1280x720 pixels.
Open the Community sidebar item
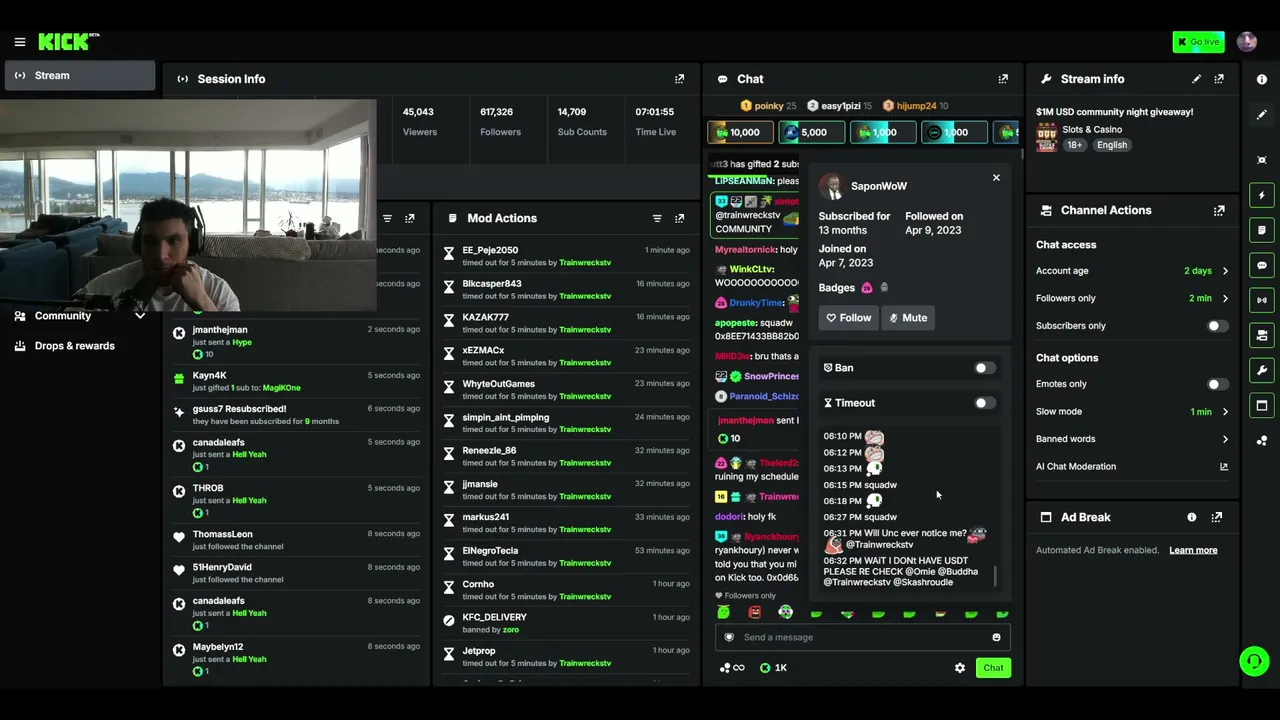63,316
